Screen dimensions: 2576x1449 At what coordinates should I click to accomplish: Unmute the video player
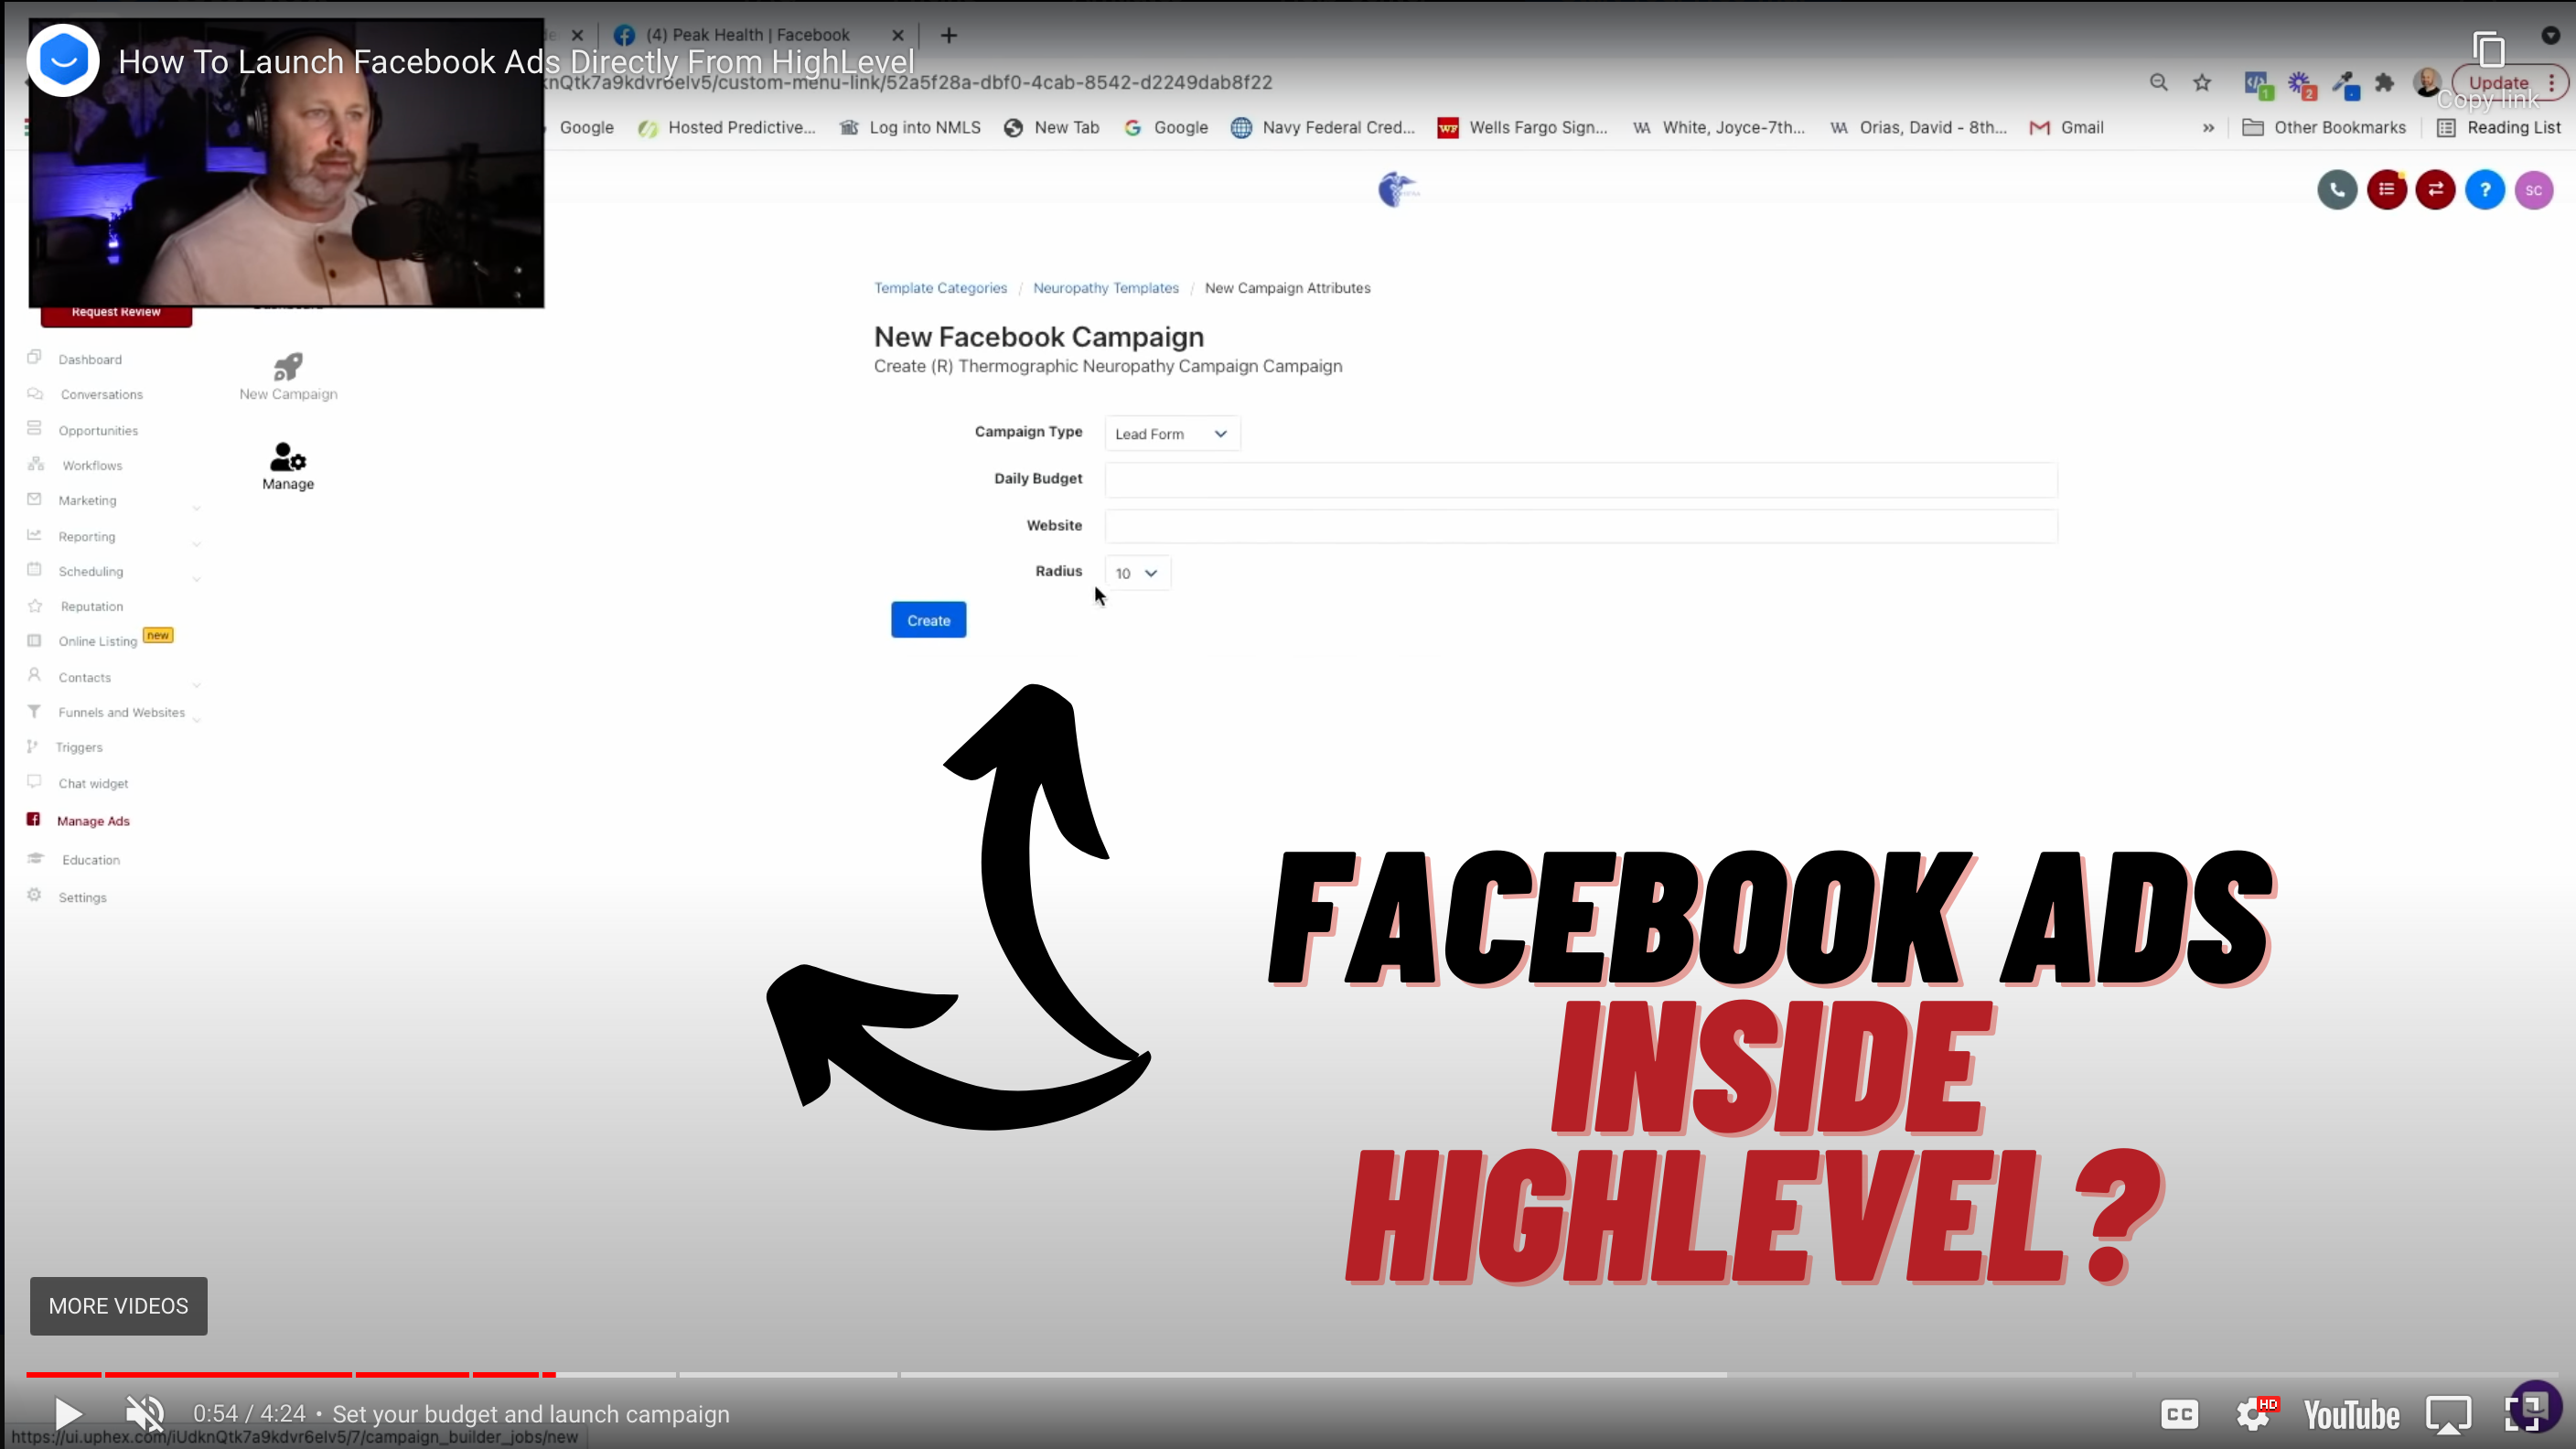click(144, 1413)
